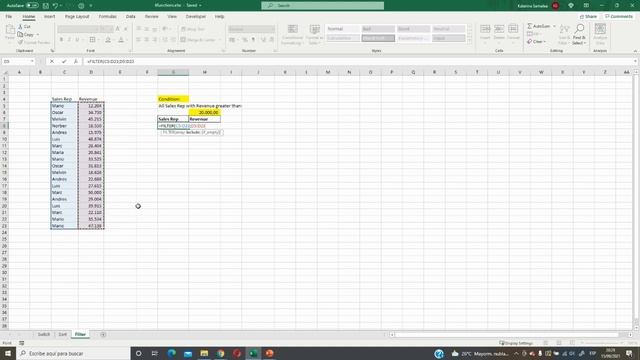Click the Cut command
The image size is (640, 360).
click(x=24, y=27)
